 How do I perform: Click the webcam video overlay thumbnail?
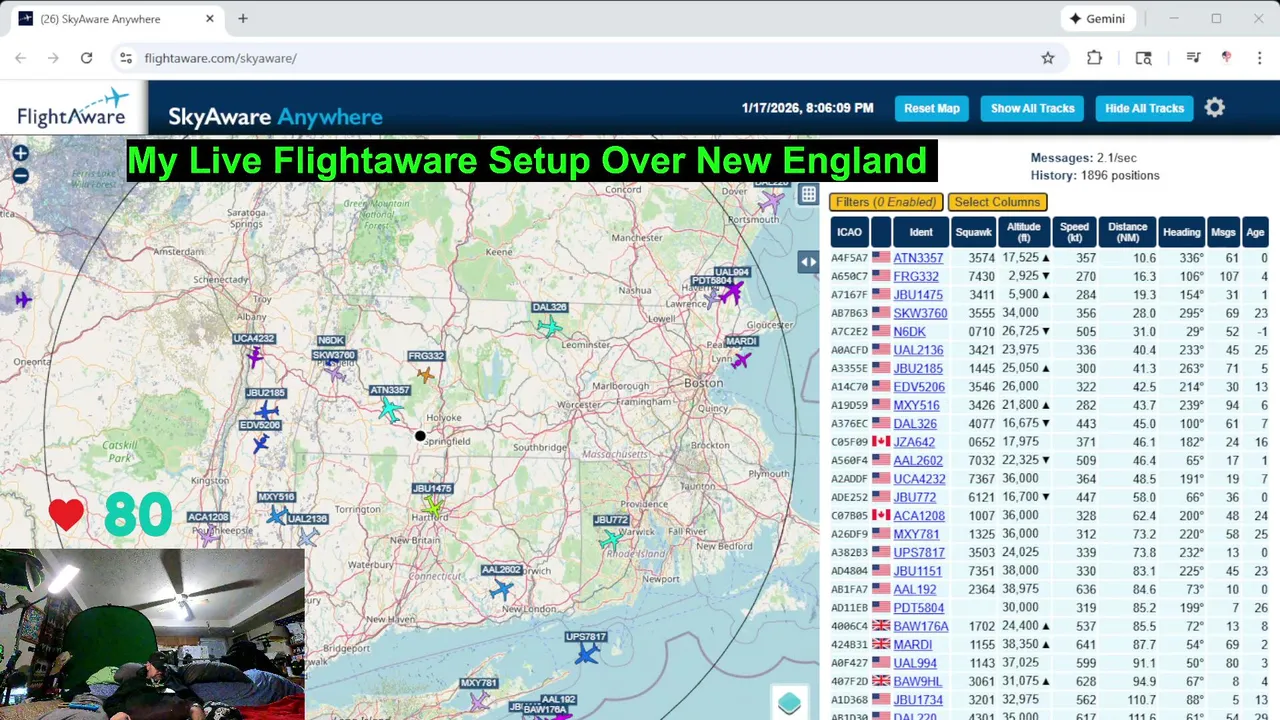click(152, 634)
